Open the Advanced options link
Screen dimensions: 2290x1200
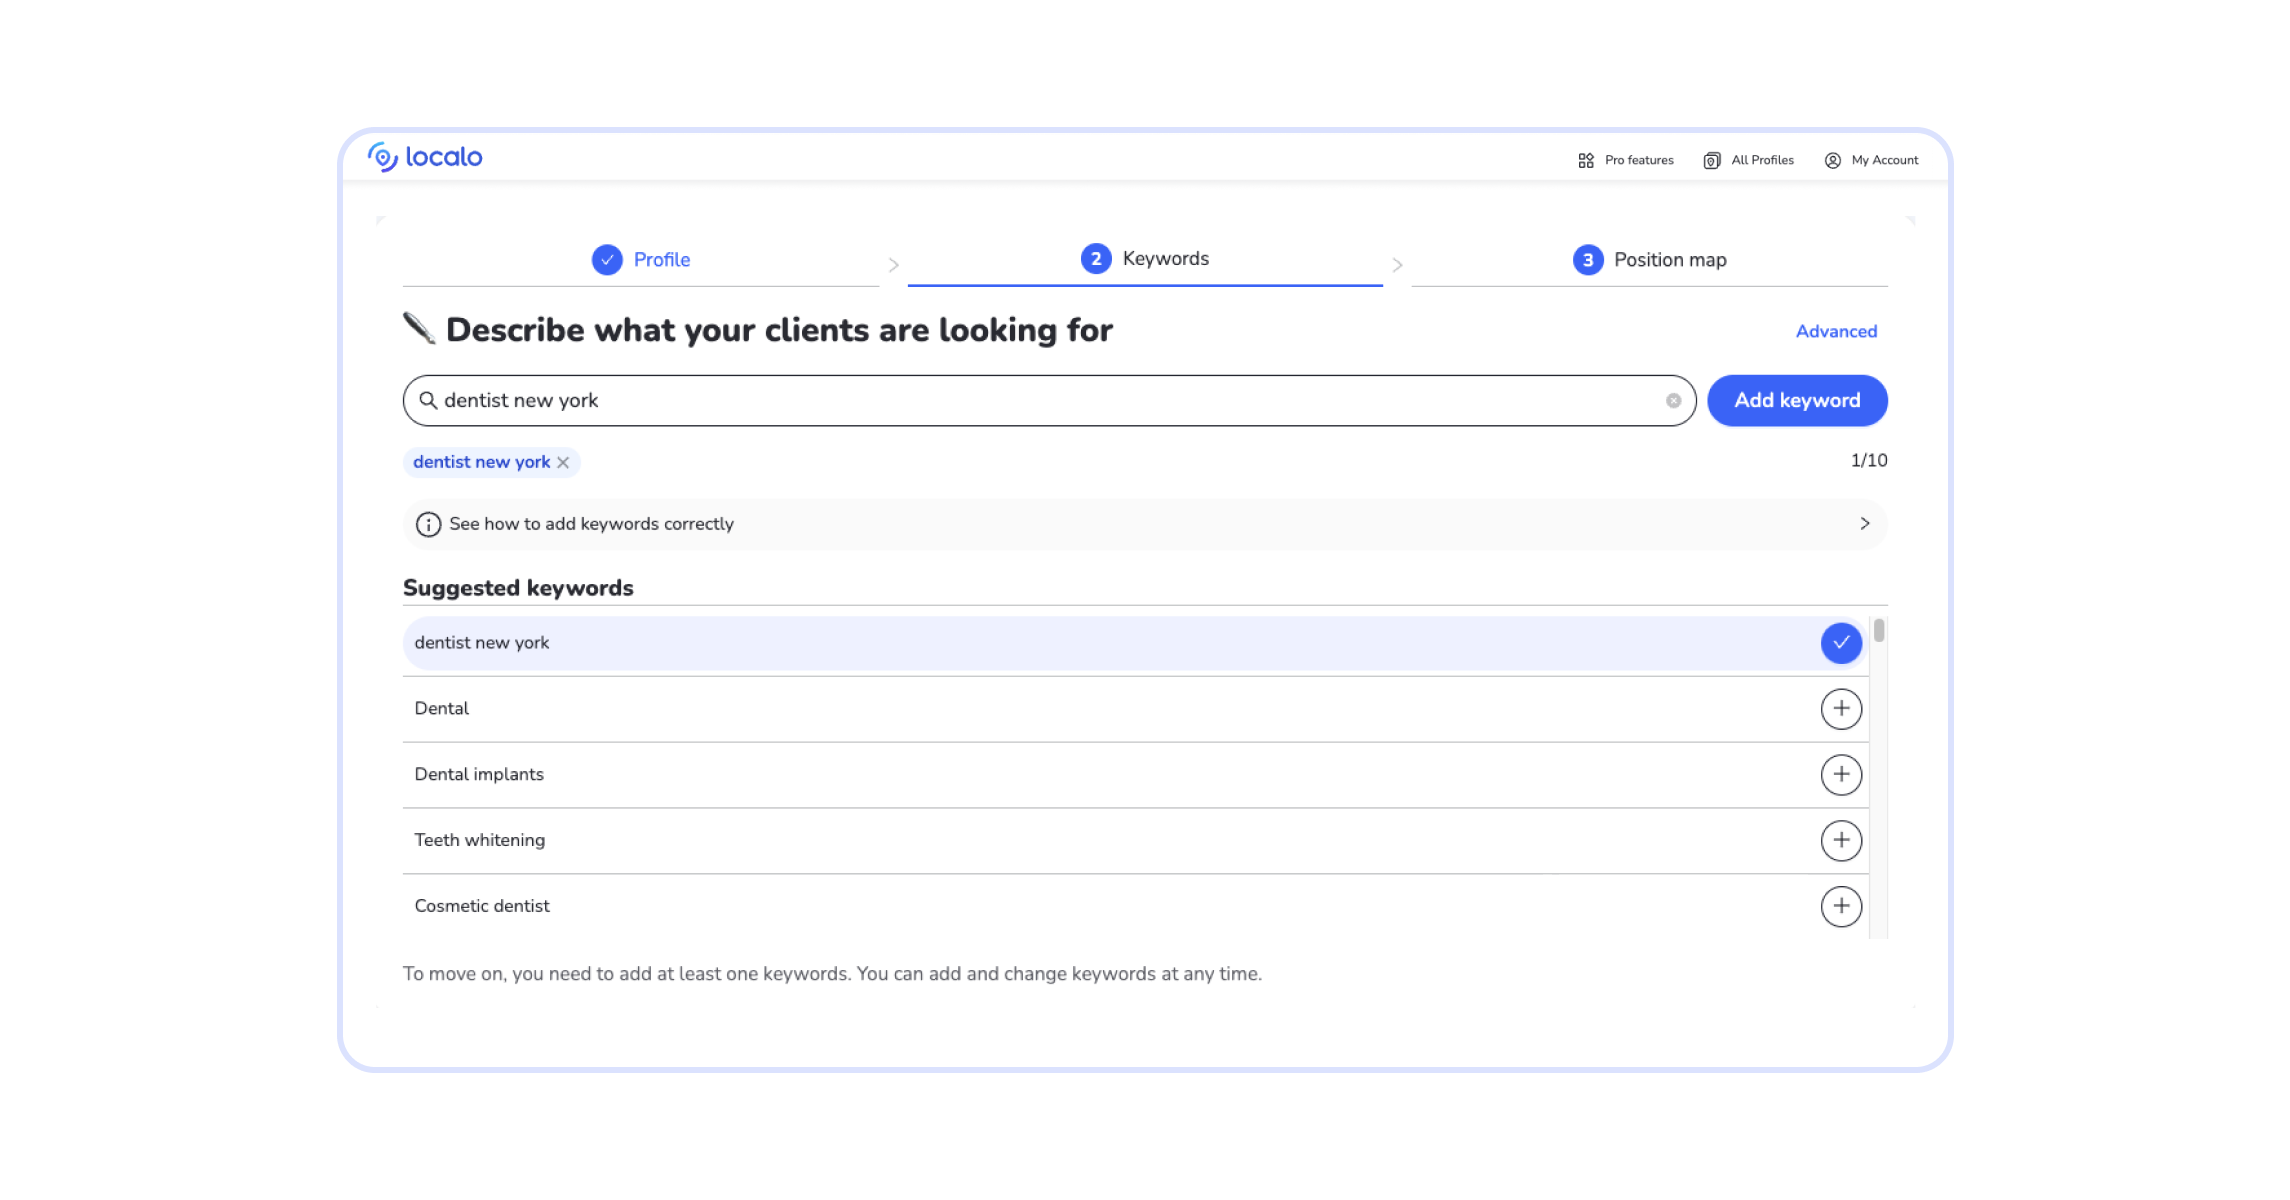click(1836, 331)
